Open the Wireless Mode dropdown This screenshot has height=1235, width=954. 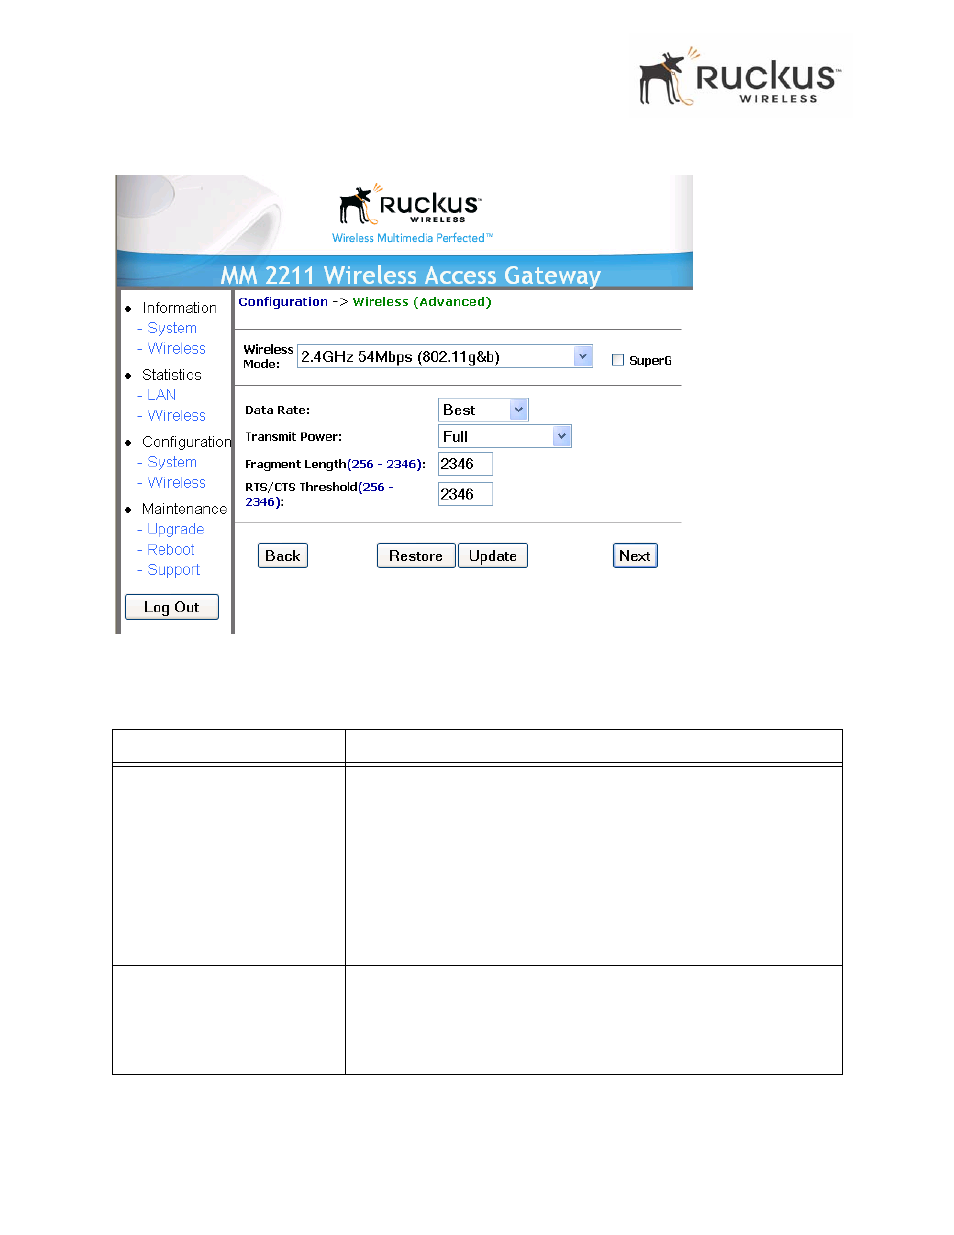point(445,357)
